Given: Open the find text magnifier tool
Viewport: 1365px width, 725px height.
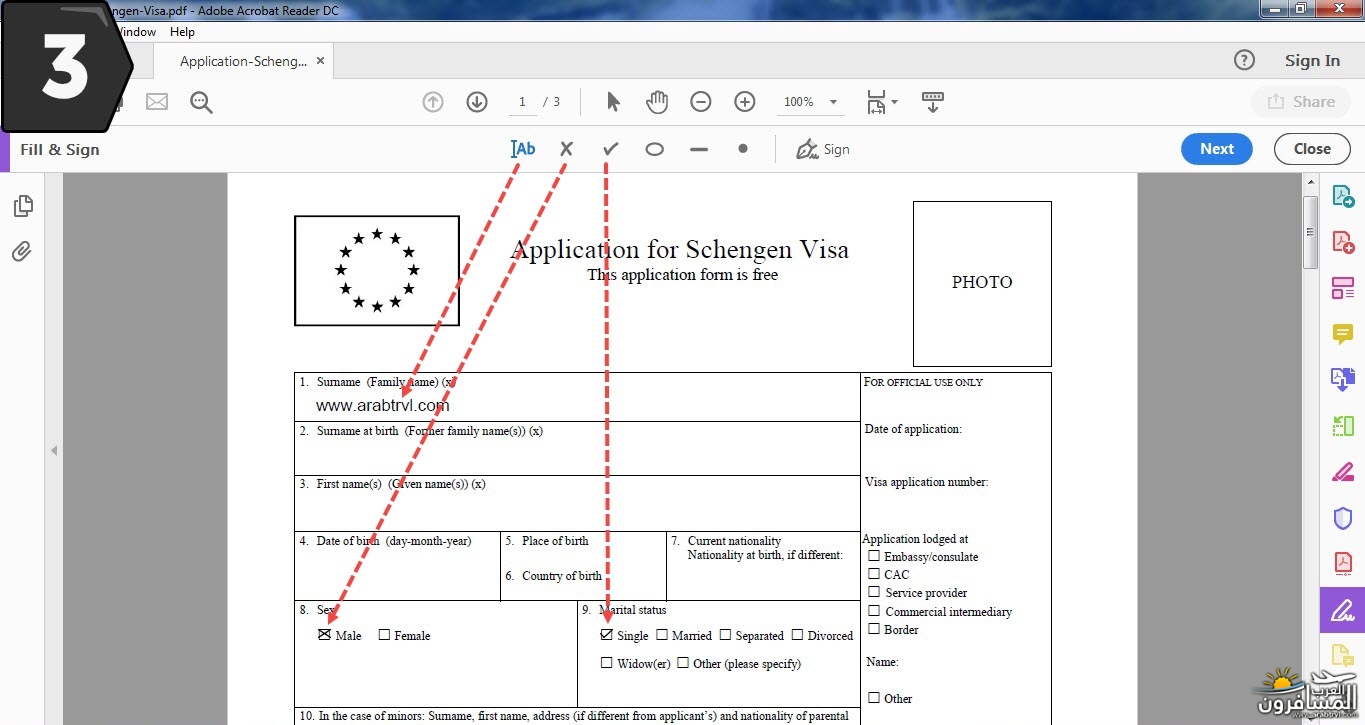Looking at the screenshot, I should pos(201,102).
